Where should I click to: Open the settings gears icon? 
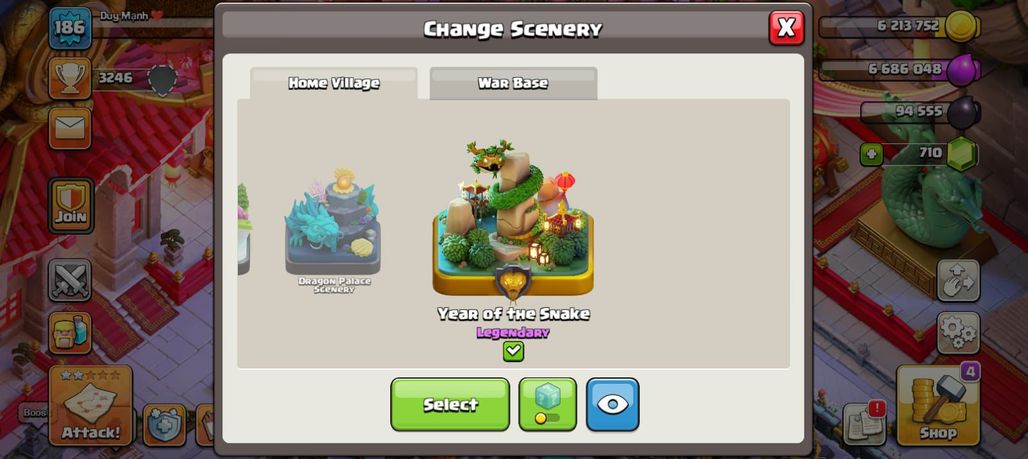tap(958, 333)
